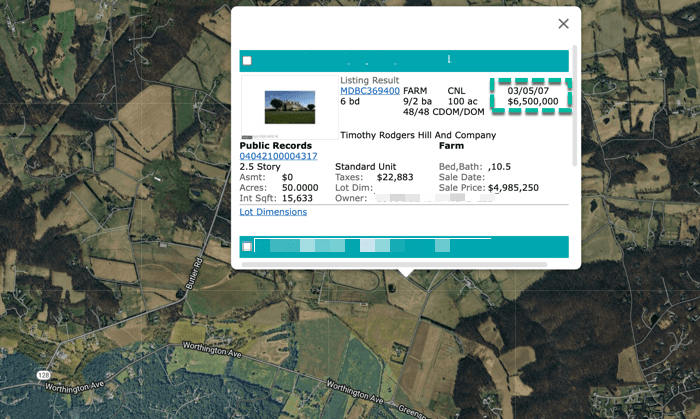
Task: Click the Butler Rd label on map
Action: click(198, 274)
